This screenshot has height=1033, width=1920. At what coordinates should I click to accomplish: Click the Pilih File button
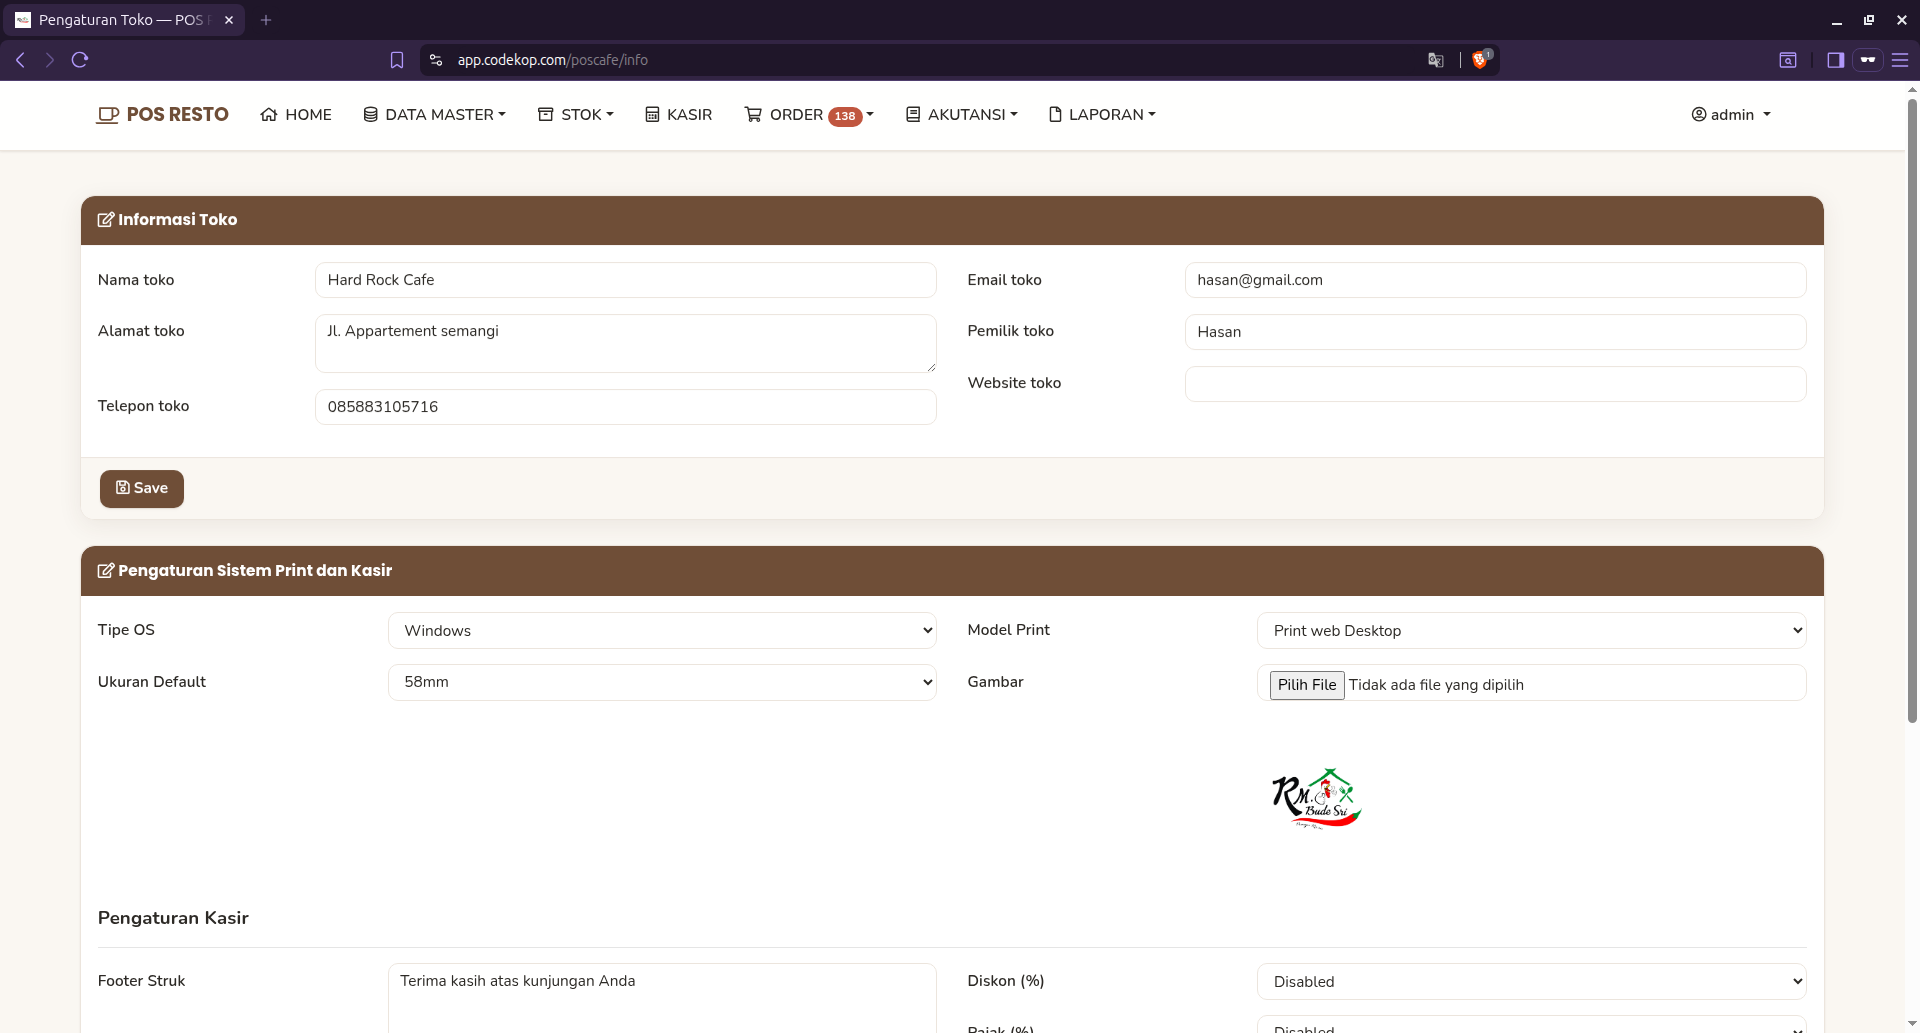(1307, 685)
